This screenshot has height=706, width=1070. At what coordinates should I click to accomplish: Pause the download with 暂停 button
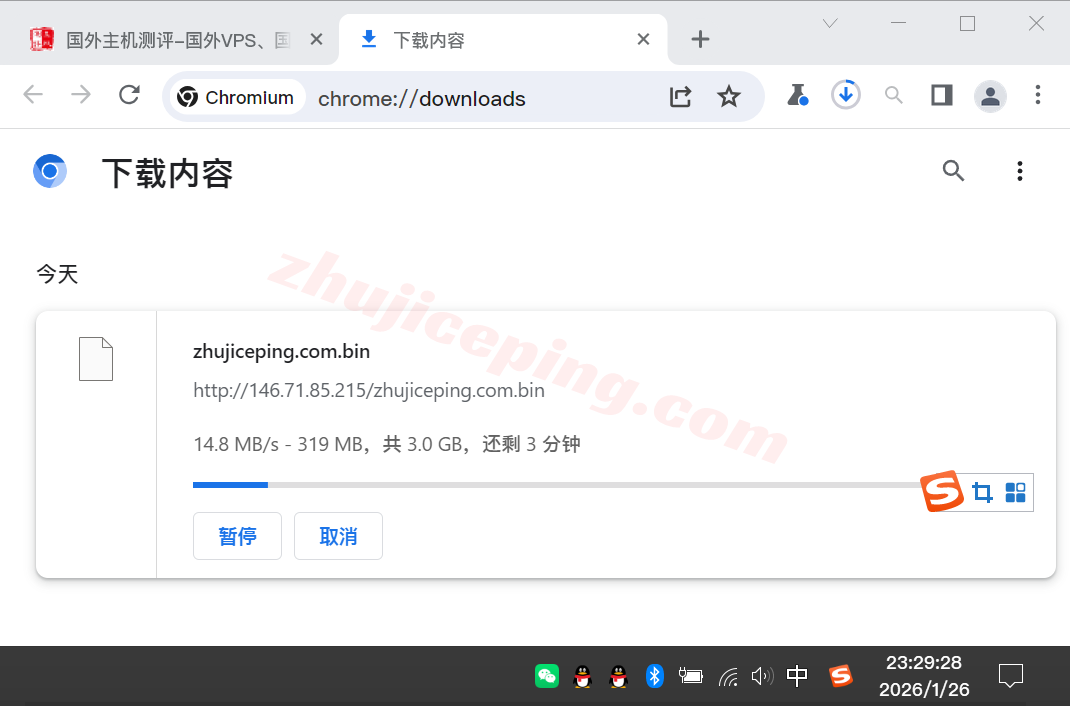pyautogui.click(x=237, y=536)
